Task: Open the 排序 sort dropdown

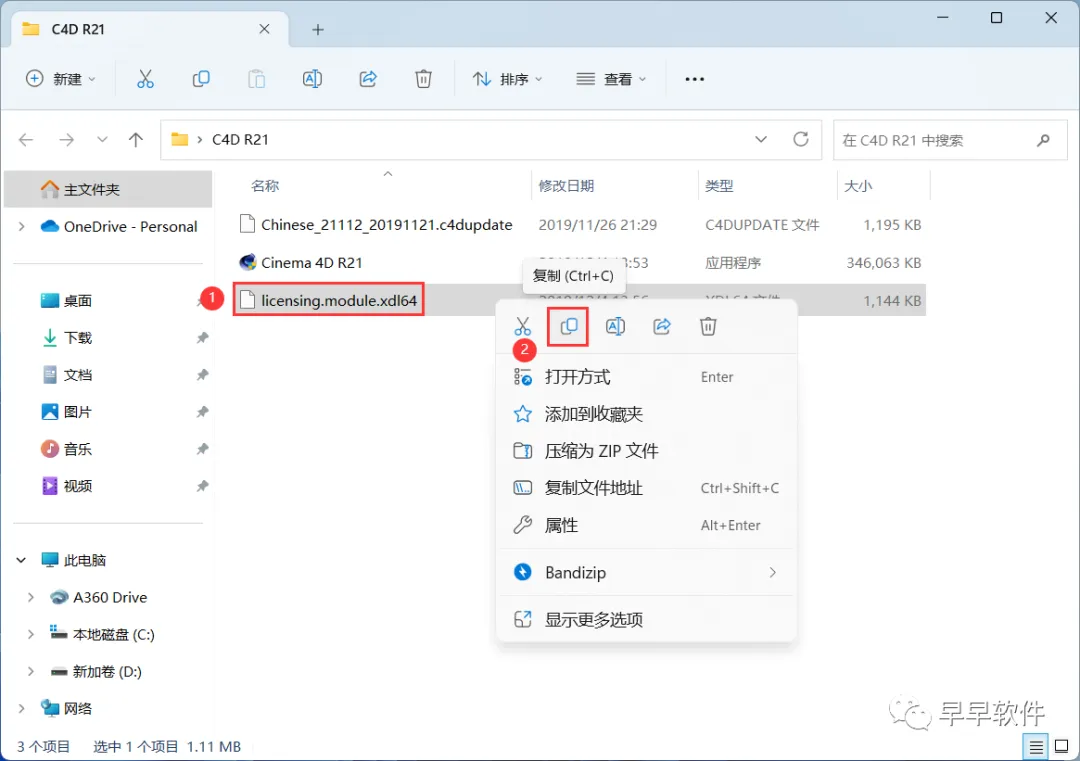Action: tap(508, 79)
